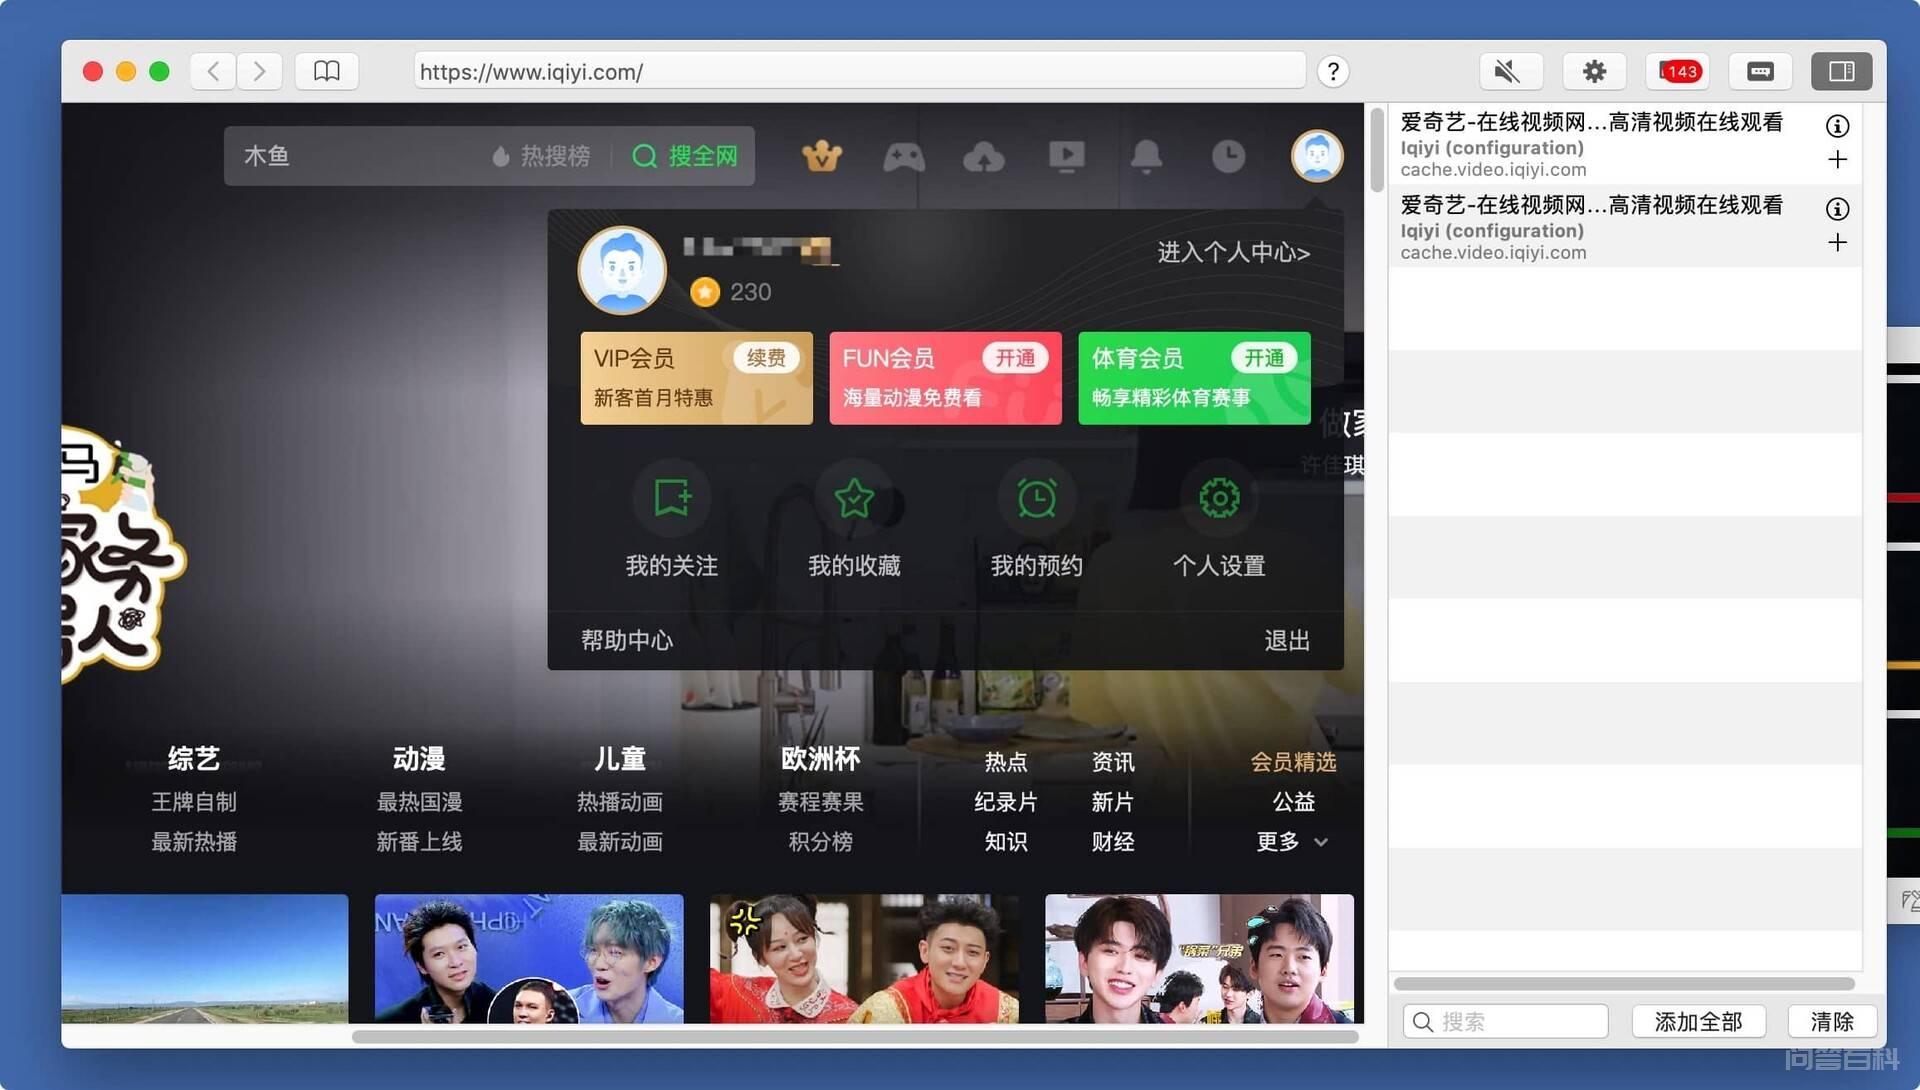Image resolution: width=1920 pixels, height=1090 pixels.
Task: Click the VIP crown icon
Action: [x=822, y=156]
